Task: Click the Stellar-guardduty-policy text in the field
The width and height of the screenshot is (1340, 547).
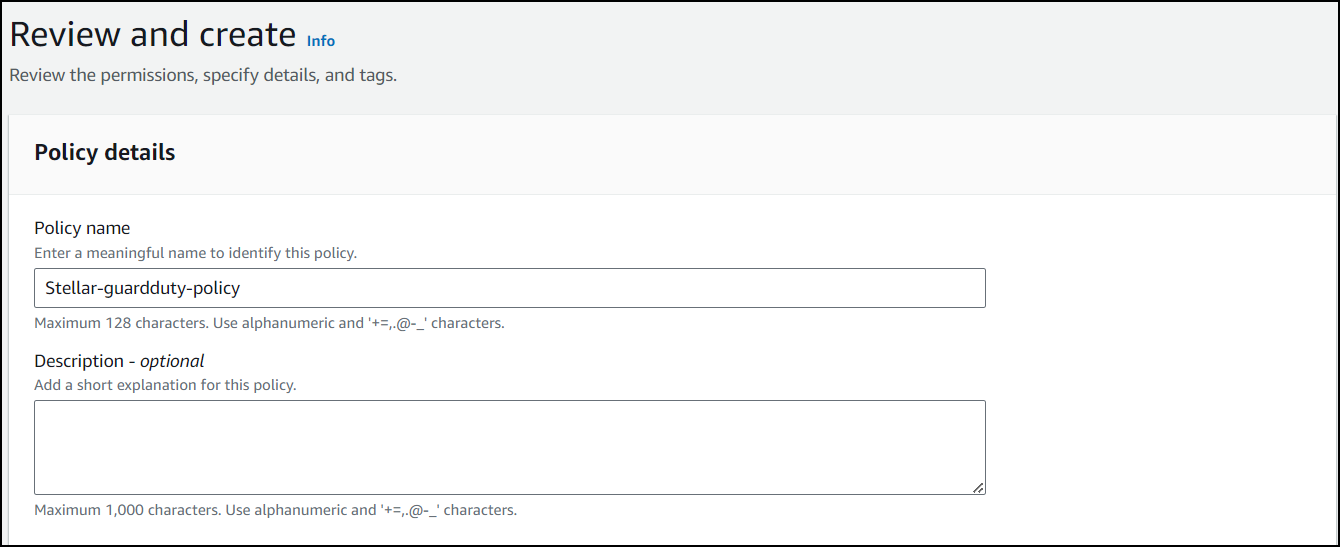Action: coord(143,288)
